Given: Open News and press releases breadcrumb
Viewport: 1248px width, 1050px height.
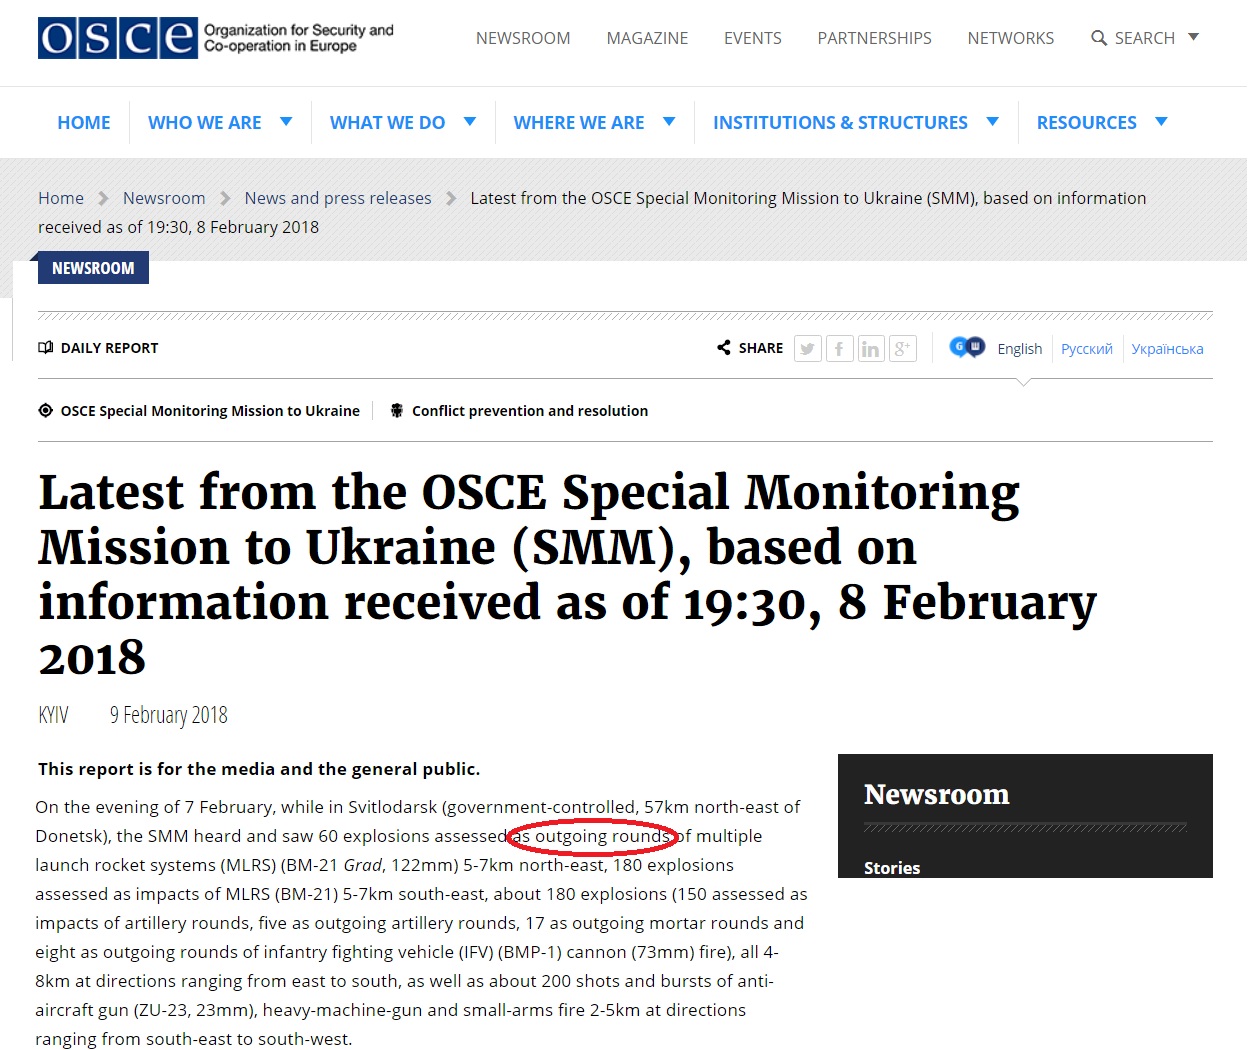Looking at the screenshot, I should click(x=338, y=198).
